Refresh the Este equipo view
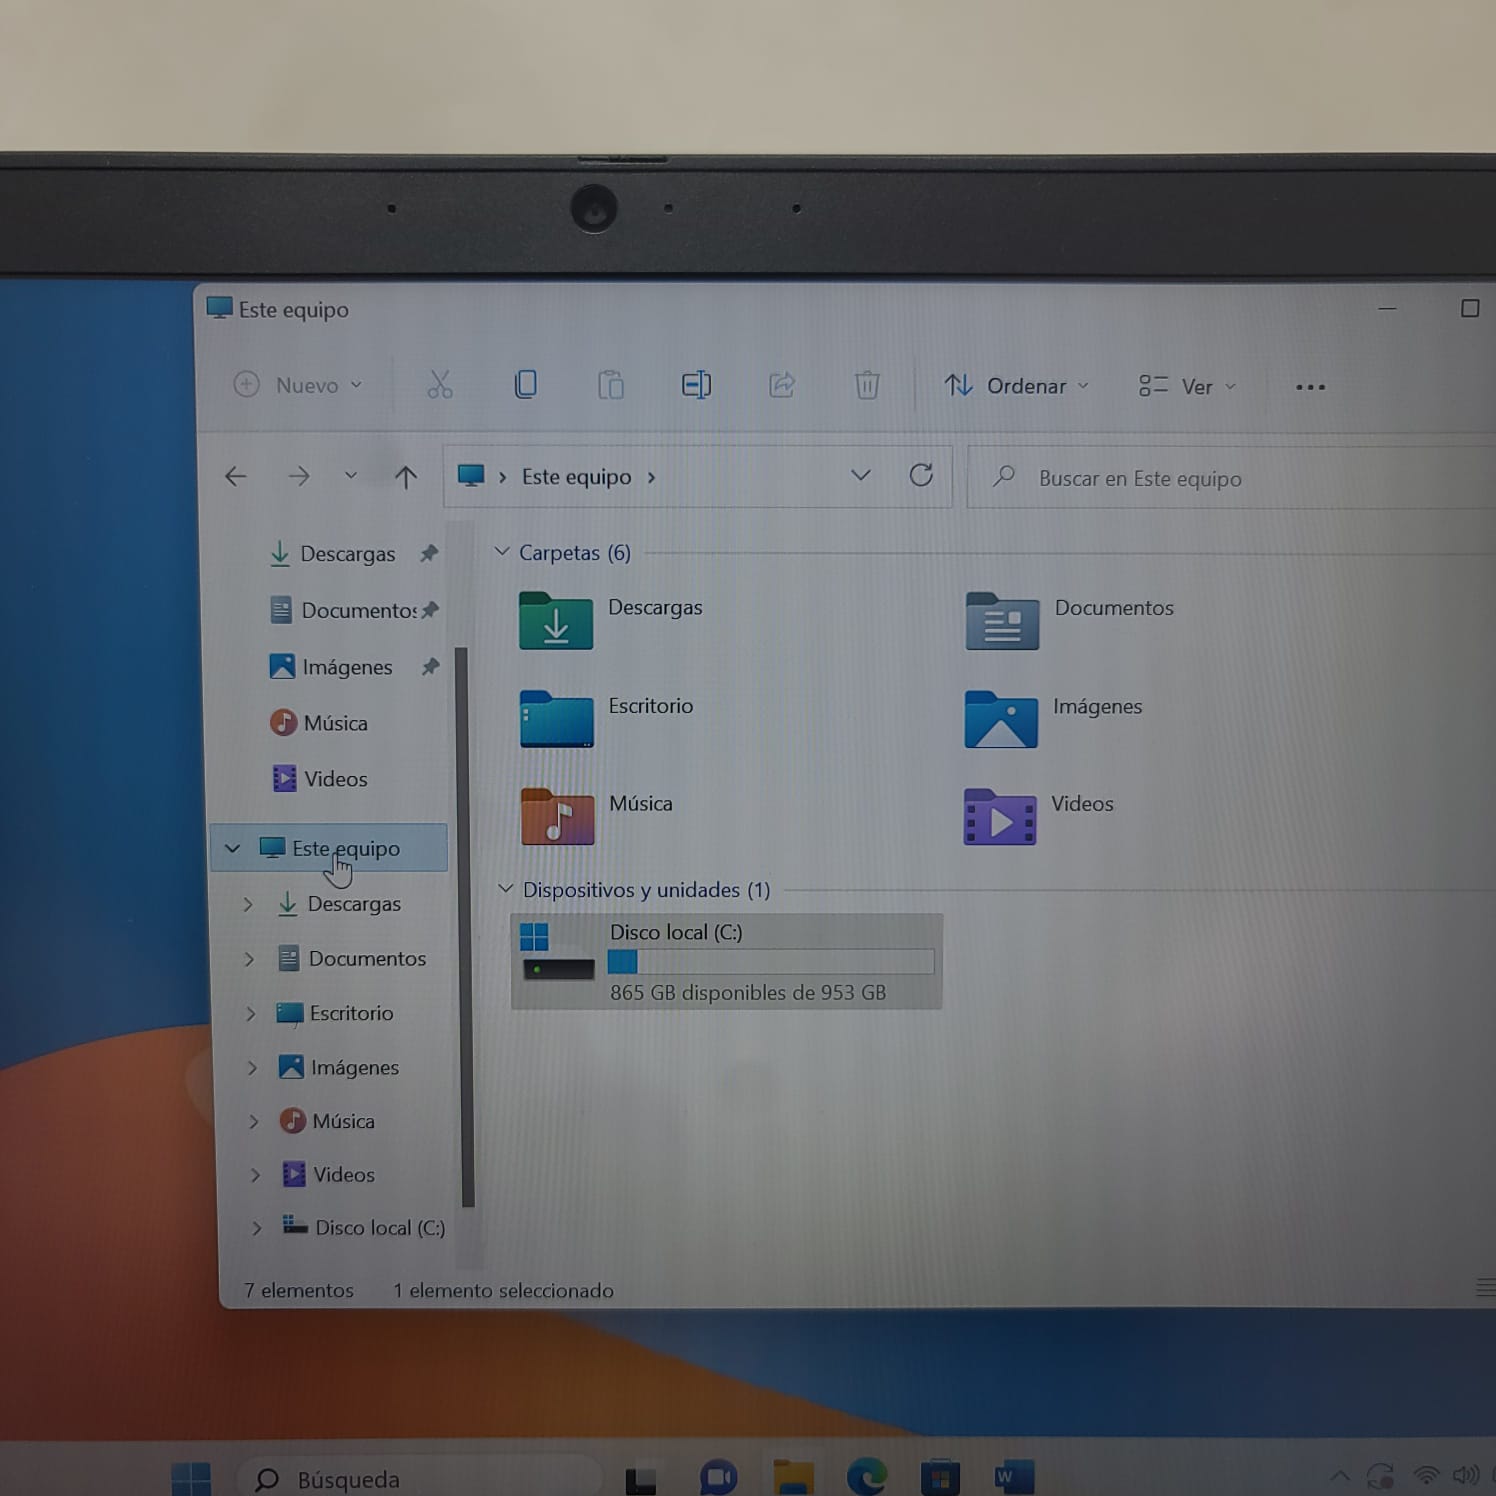1496x1496 pixels. (x=921, y=475)
